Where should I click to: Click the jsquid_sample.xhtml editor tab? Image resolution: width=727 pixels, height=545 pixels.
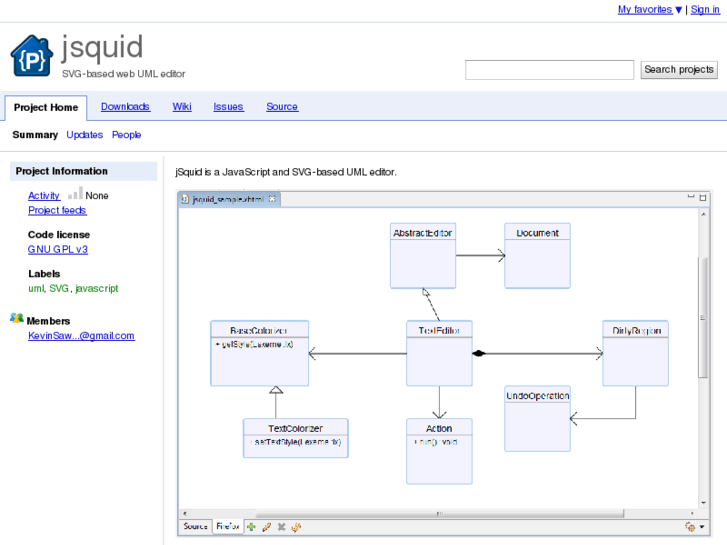coord(228,199)
